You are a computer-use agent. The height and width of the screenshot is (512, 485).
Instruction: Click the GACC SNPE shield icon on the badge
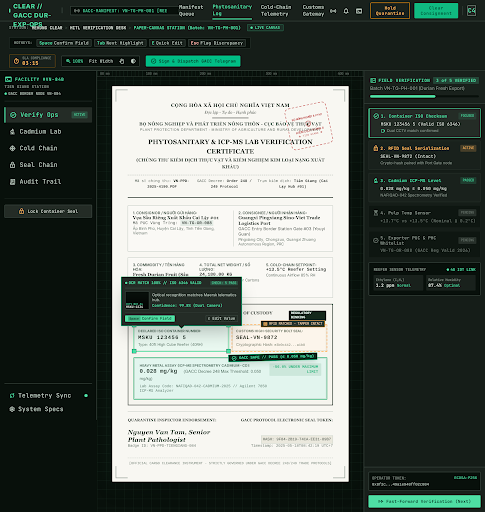(x=234, y=358)
